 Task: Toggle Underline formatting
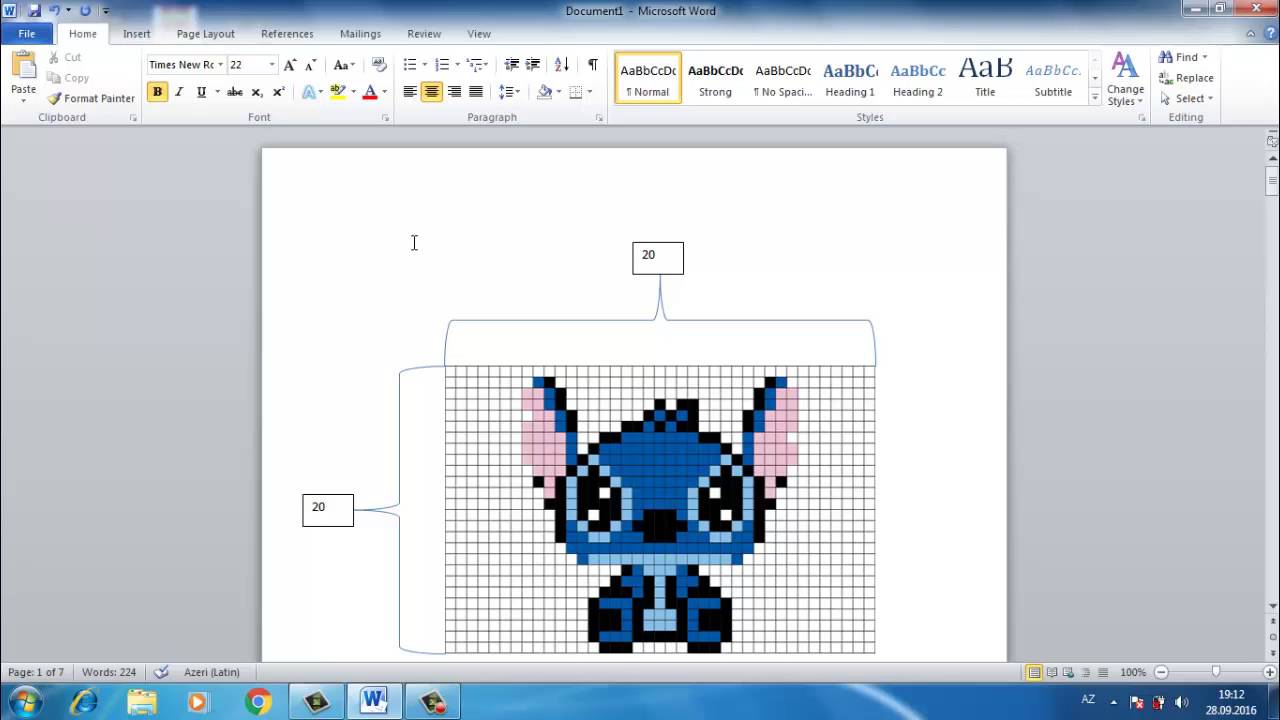201,92
